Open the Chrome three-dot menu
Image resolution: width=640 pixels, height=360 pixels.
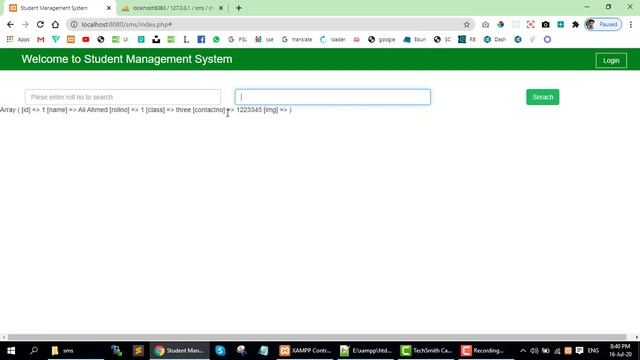point(631,24)
